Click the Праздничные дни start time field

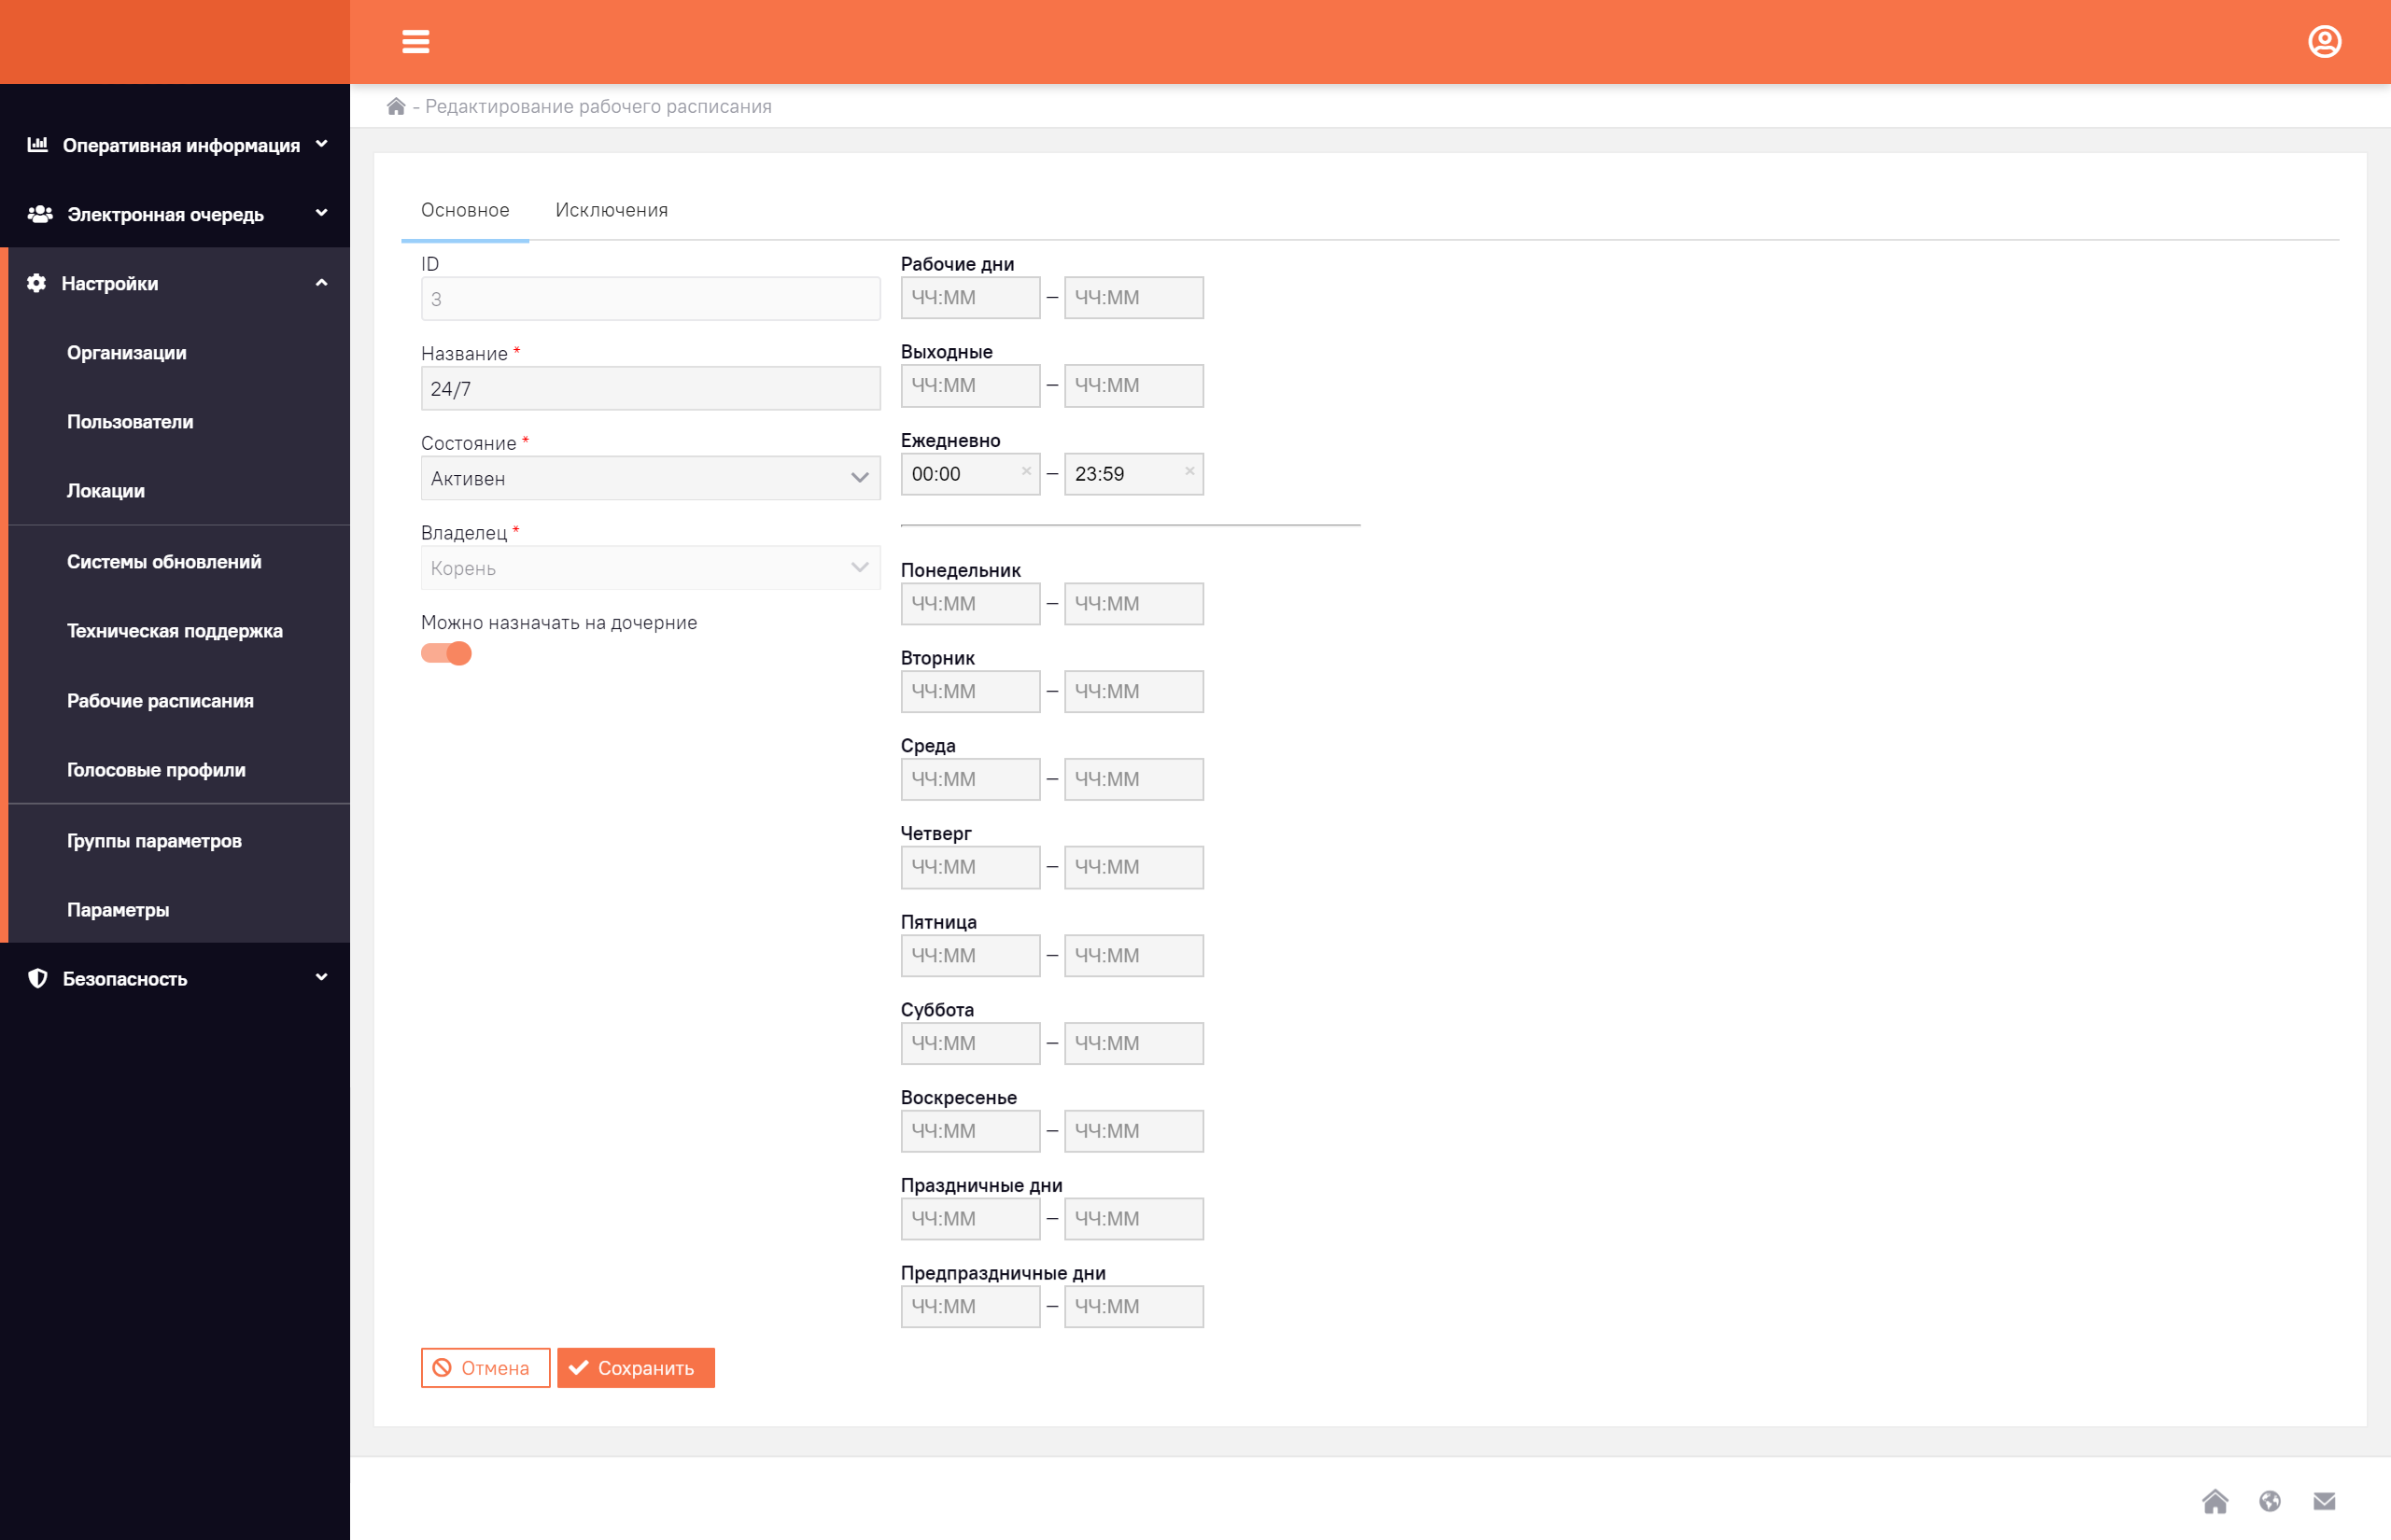coord(970,1219)
